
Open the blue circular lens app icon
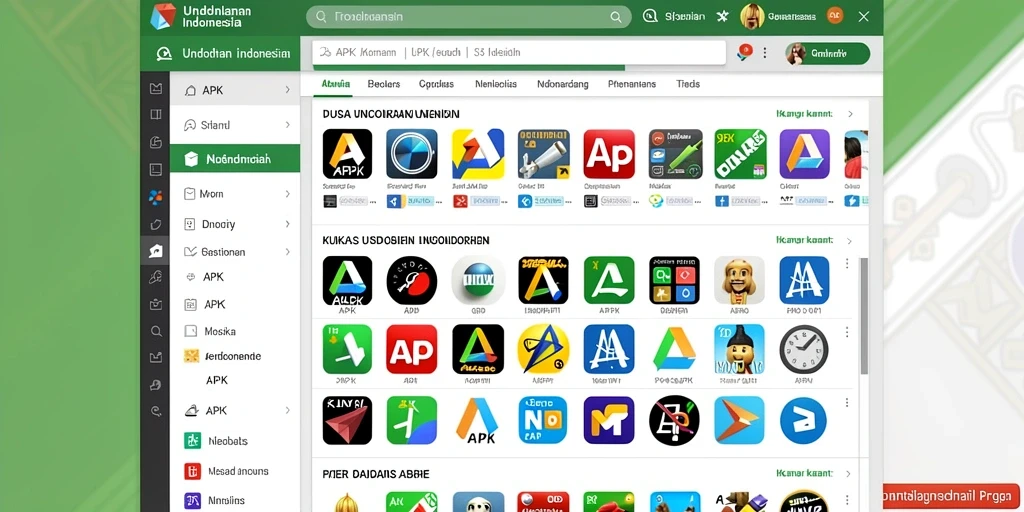coord(411,154)
